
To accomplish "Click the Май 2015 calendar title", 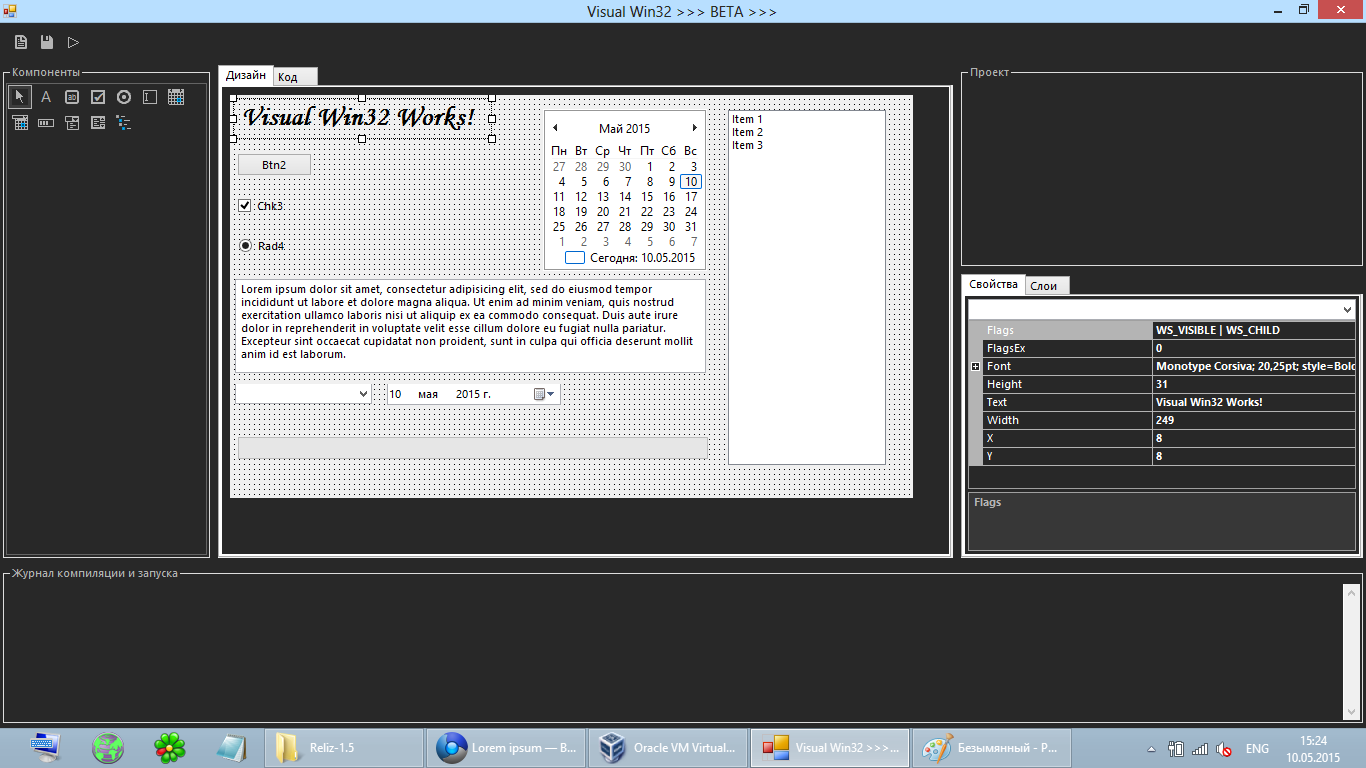I will pyautogui.click(x=625, y=129).
